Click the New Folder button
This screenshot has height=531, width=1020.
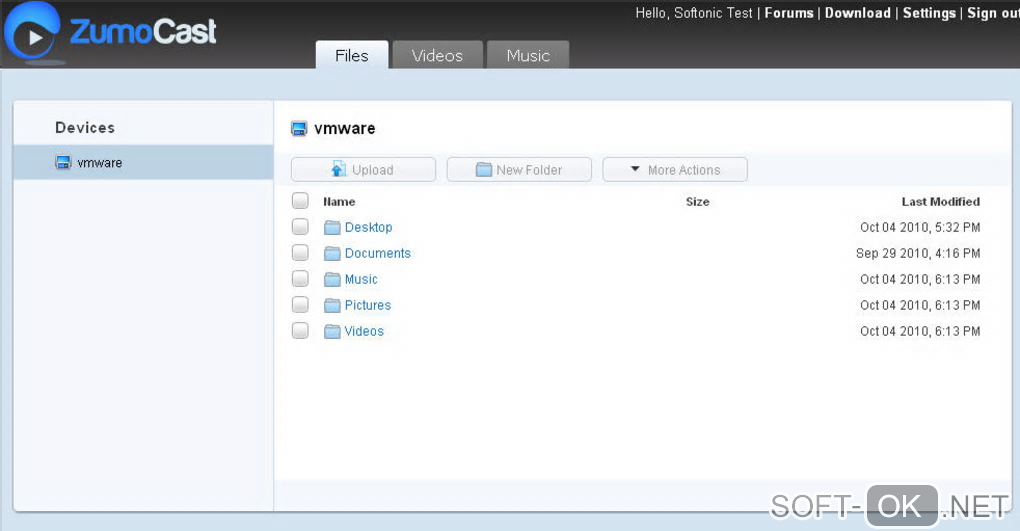coord(519,170)
